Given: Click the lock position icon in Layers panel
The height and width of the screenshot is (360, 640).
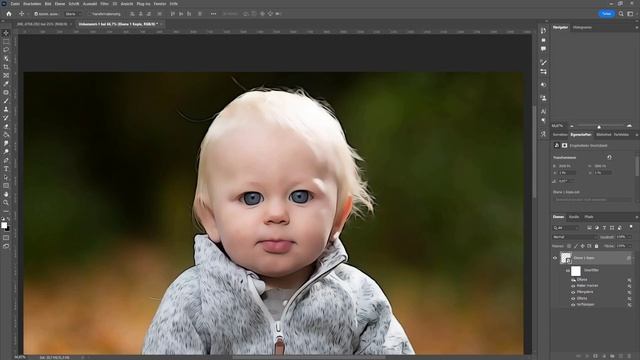Looking at the screenshot, I should point(582,246).
